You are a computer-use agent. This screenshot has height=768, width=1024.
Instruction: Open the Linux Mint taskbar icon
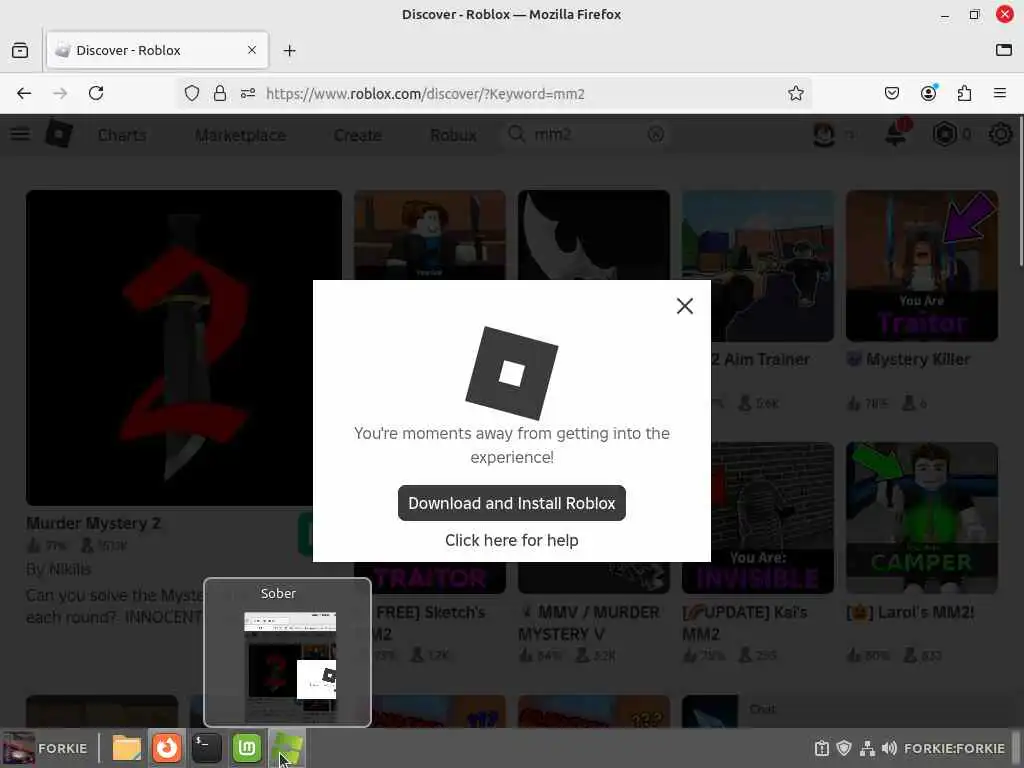pyautogui.click(x=247, y=748)
